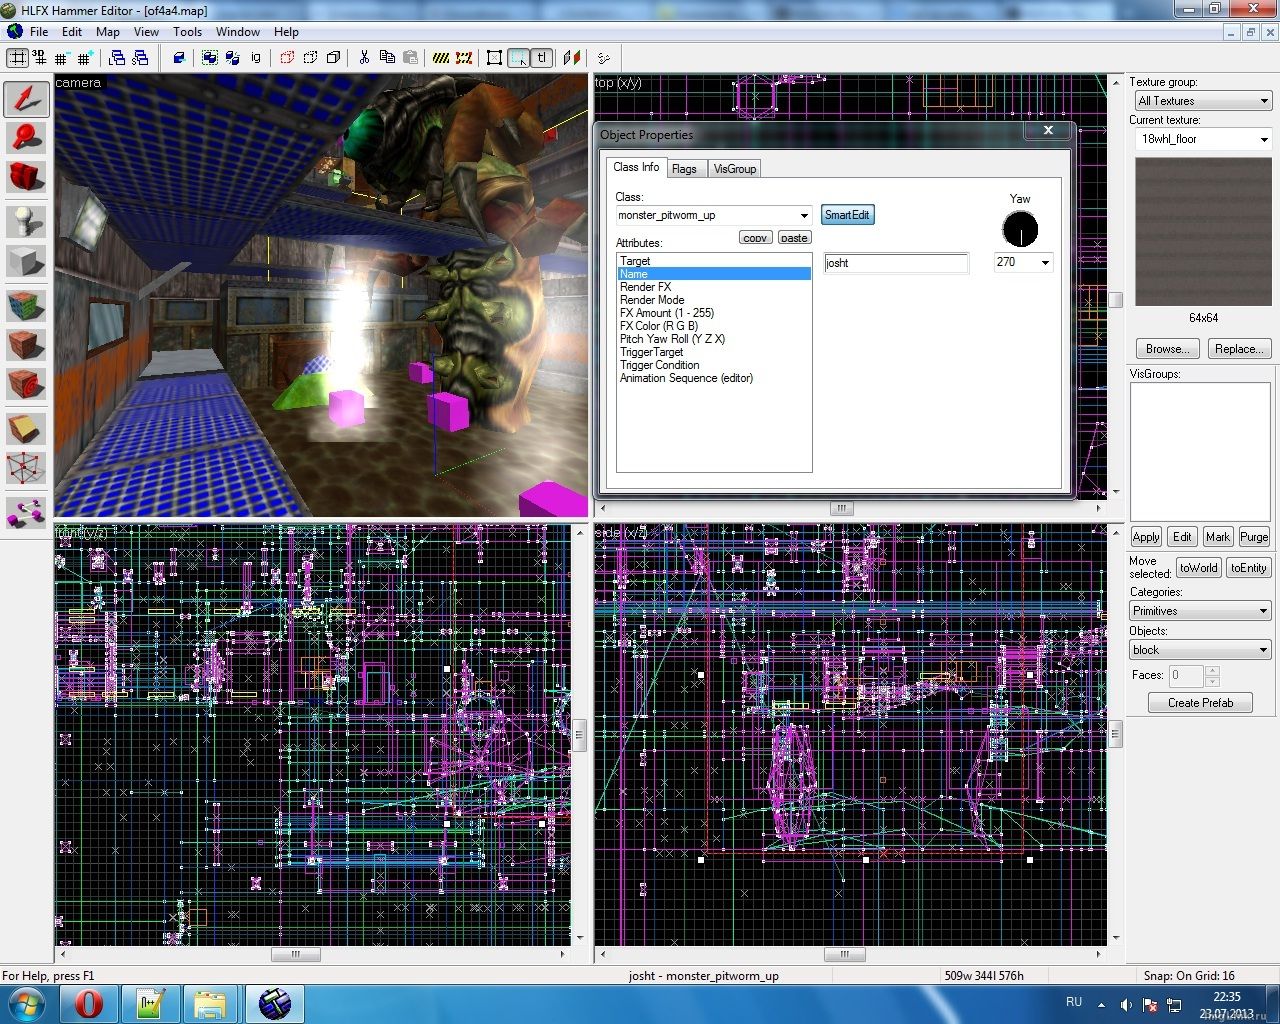The height and width of the screenshot is (1024, 1280).
Task: Click the Save Window State icon
Action: 140,58
